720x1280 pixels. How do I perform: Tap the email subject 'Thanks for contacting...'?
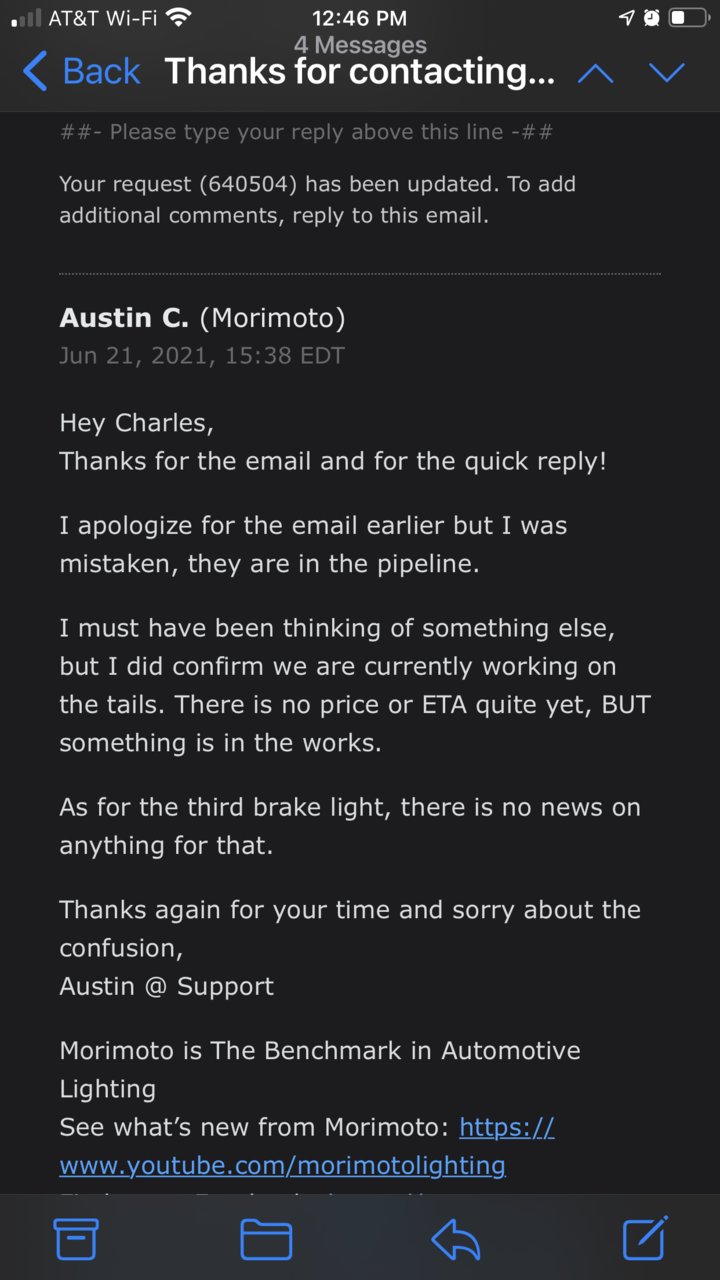[360, 72]
